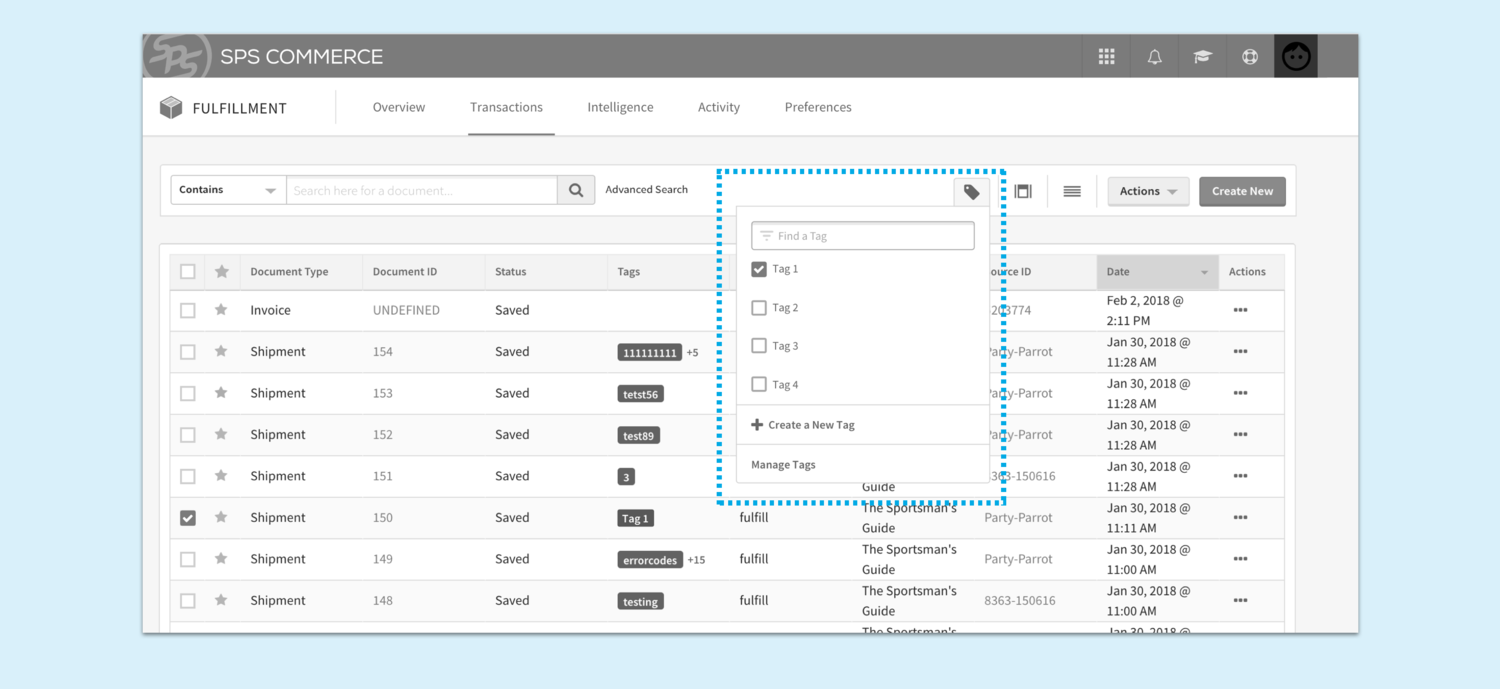Open actions menu for Shipment 154

1240,352
